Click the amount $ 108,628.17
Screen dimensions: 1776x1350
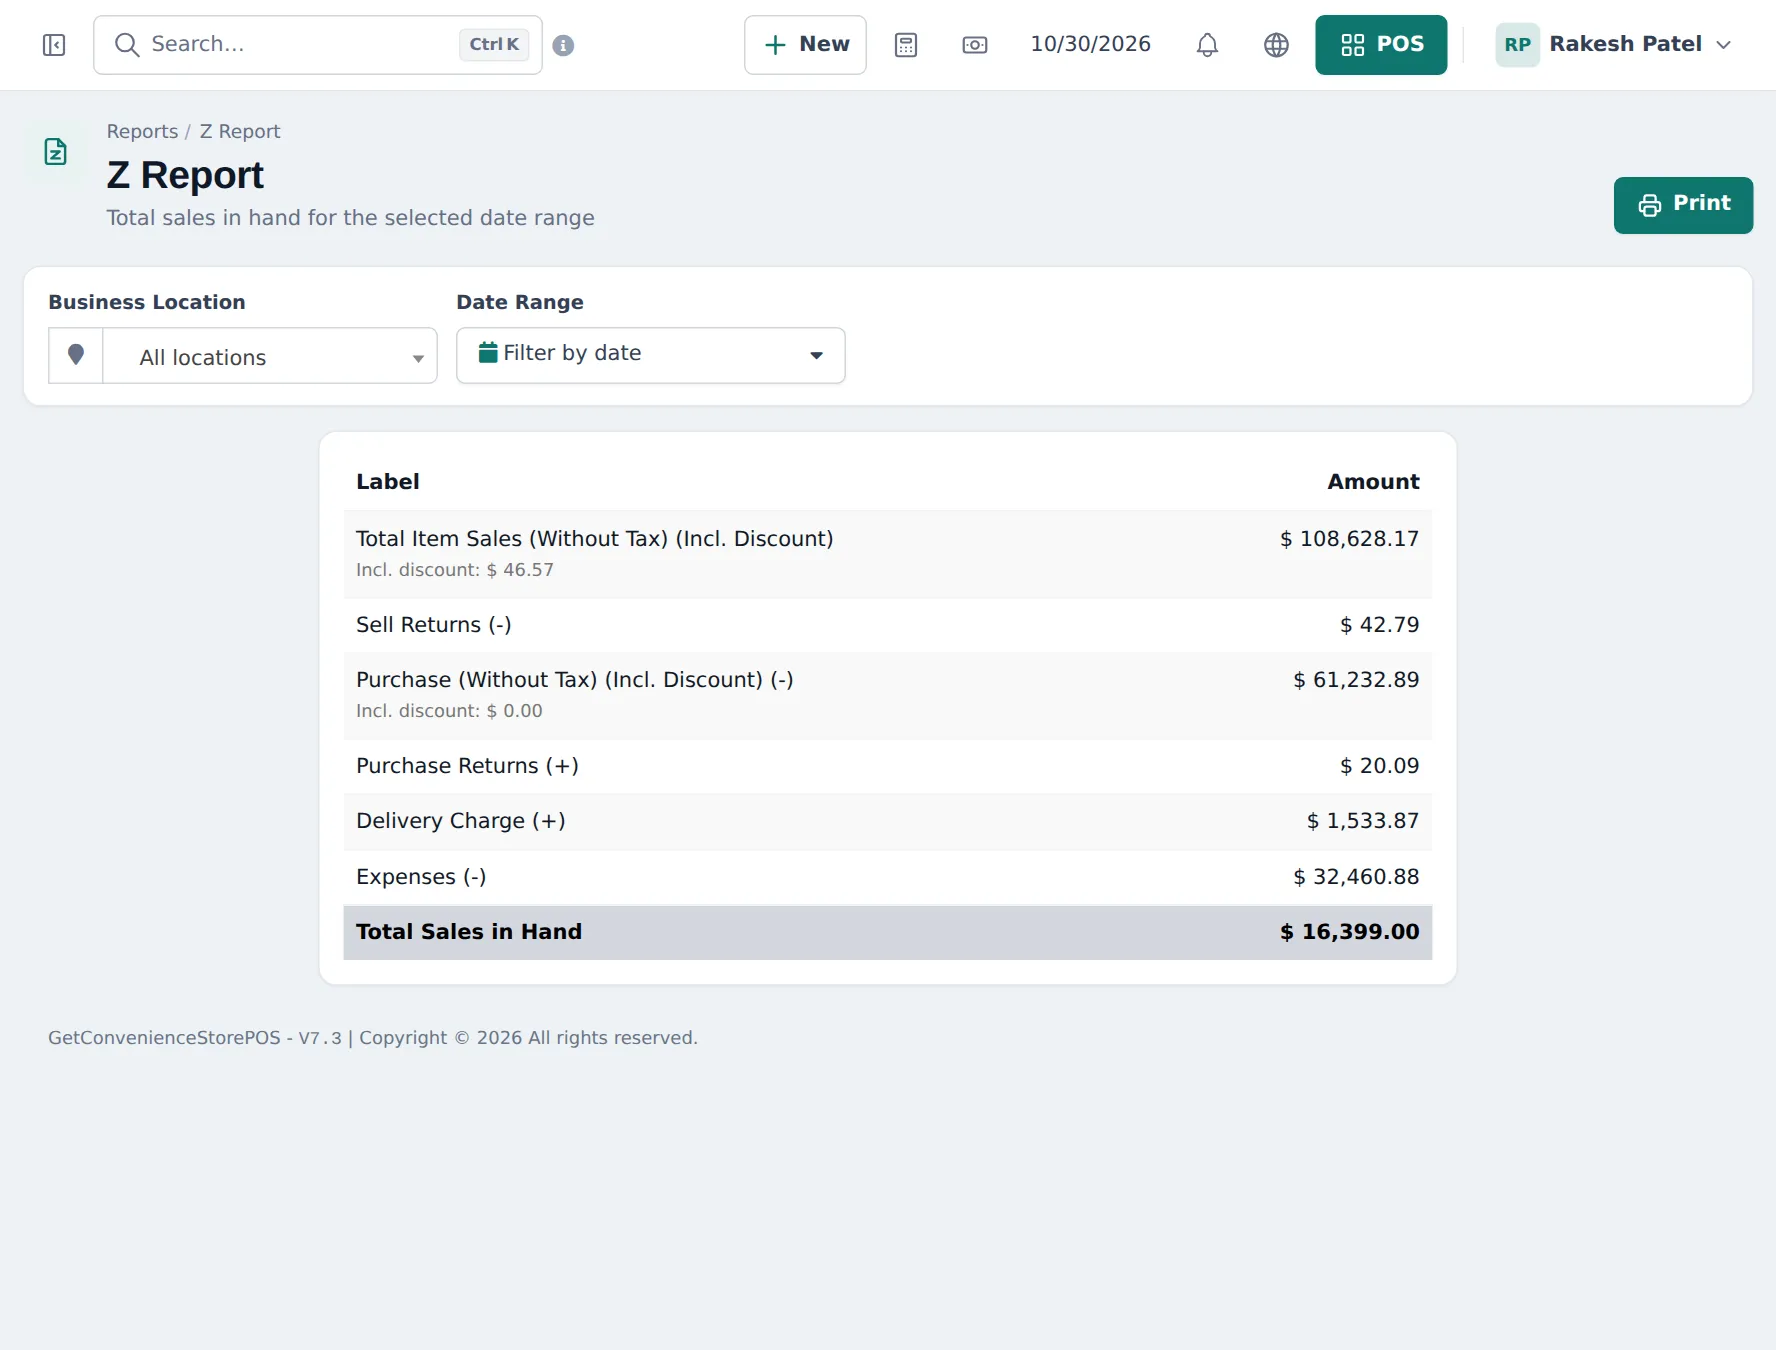[1349, 538]
